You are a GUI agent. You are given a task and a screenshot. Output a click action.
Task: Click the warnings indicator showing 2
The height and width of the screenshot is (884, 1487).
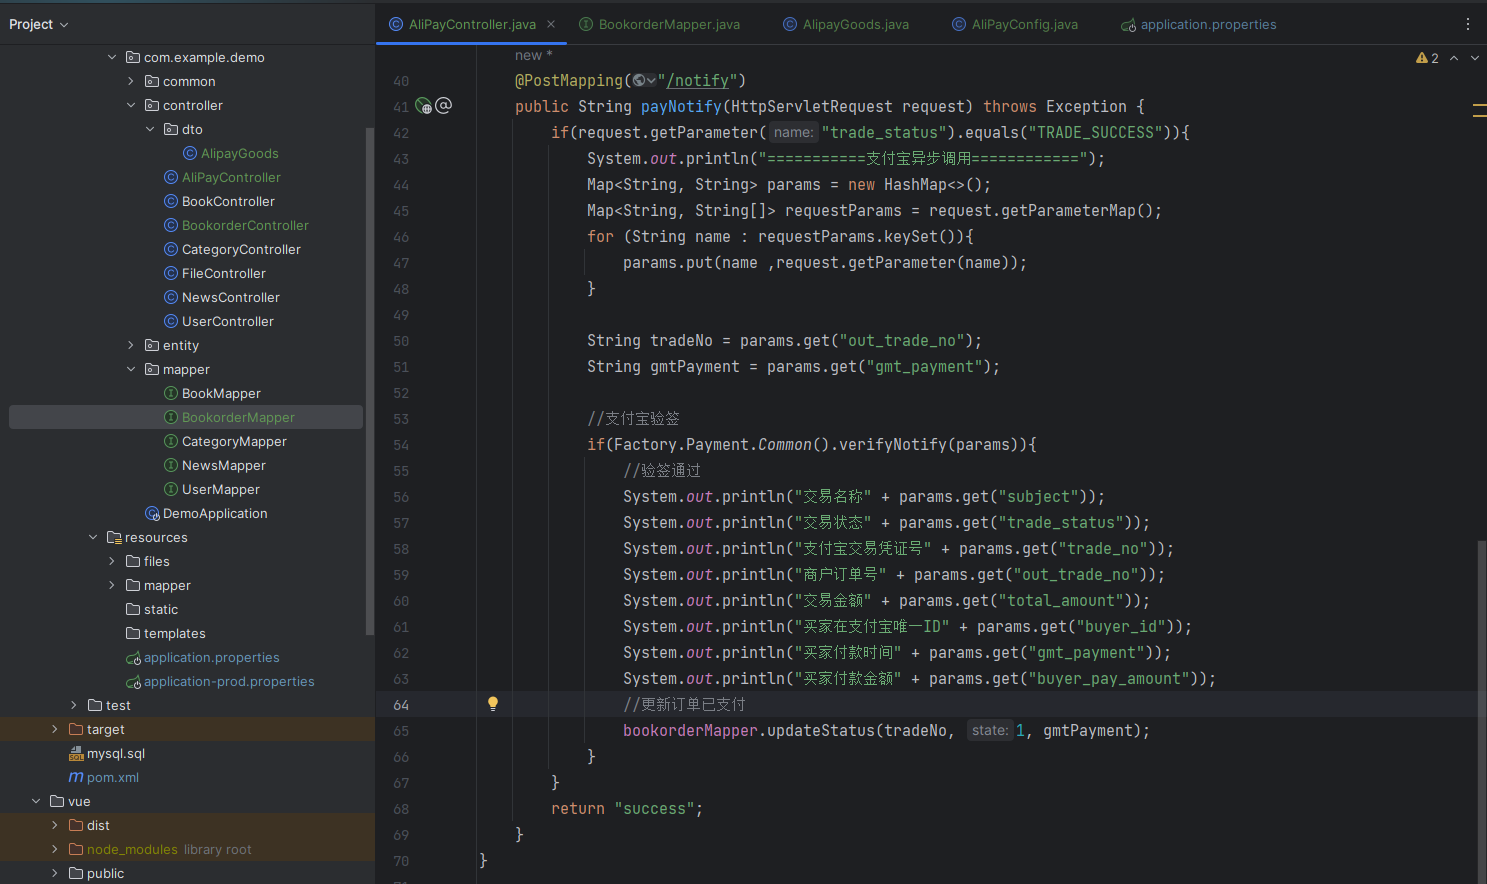1427,58
